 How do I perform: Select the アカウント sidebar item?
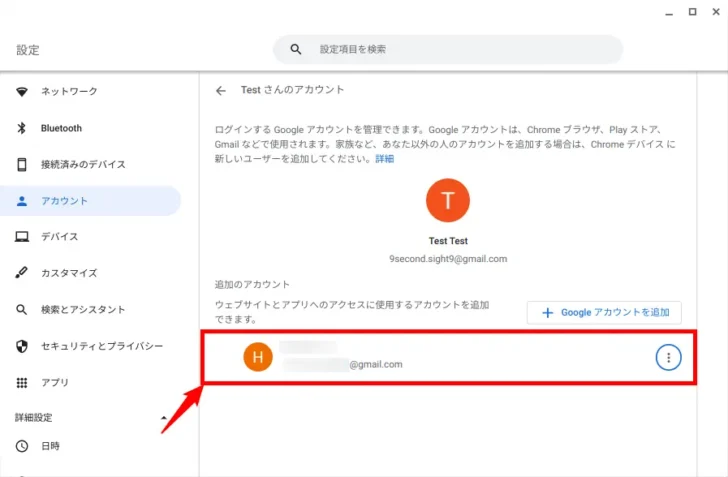pos(91,201)
